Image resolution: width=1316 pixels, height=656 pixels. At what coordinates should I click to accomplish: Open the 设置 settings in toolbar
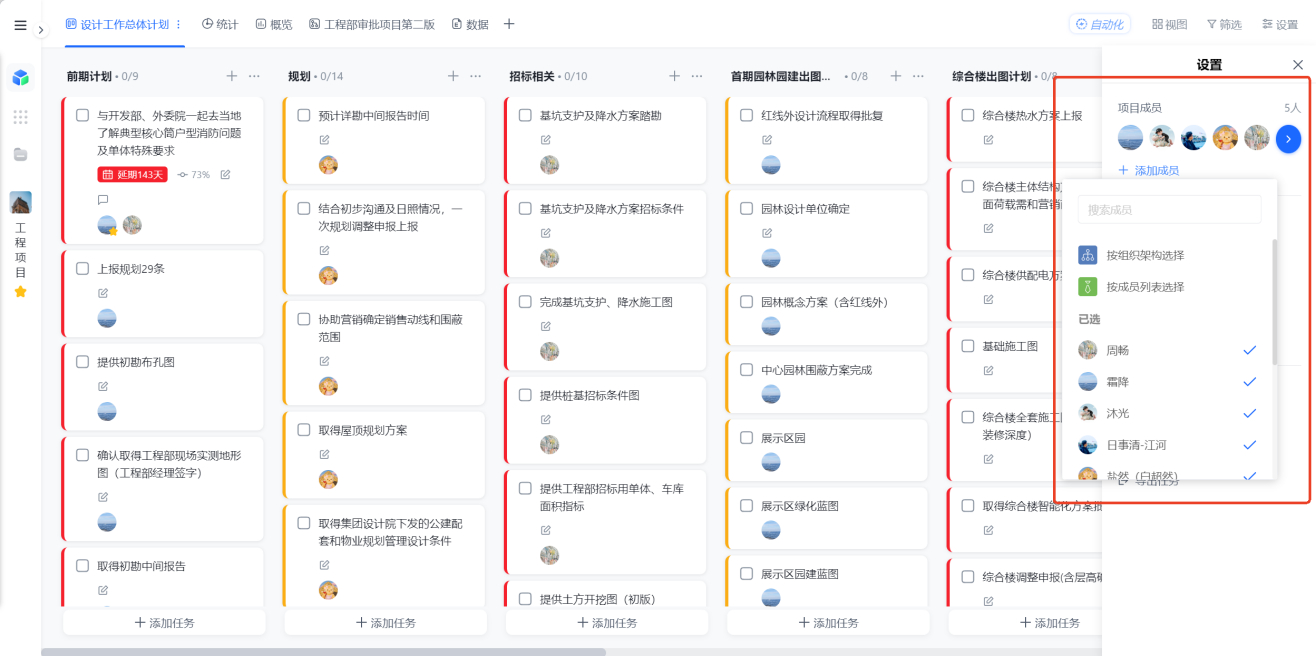pos(1280,24)
